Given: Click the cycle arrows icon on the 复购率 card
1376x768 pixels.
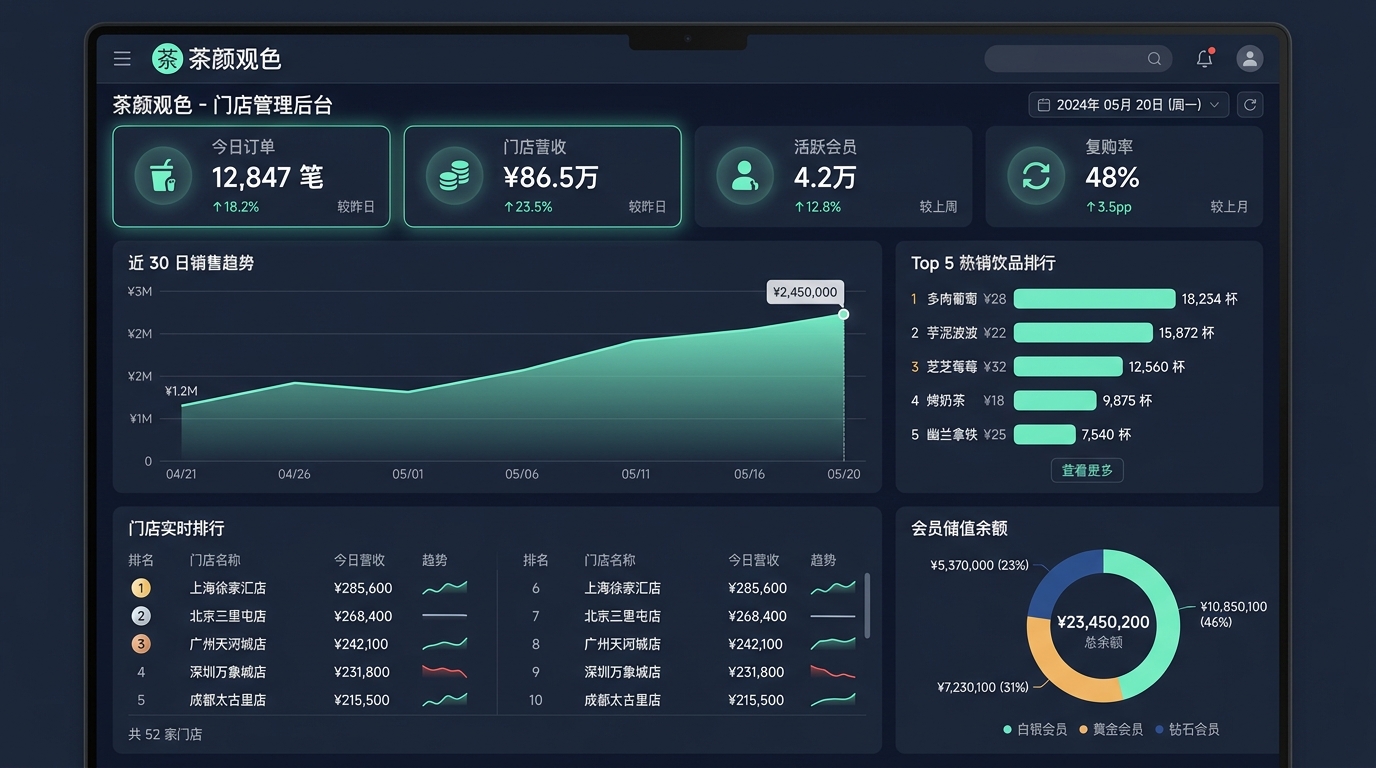Looking at the screenshot, I should tap(1036, 176).
